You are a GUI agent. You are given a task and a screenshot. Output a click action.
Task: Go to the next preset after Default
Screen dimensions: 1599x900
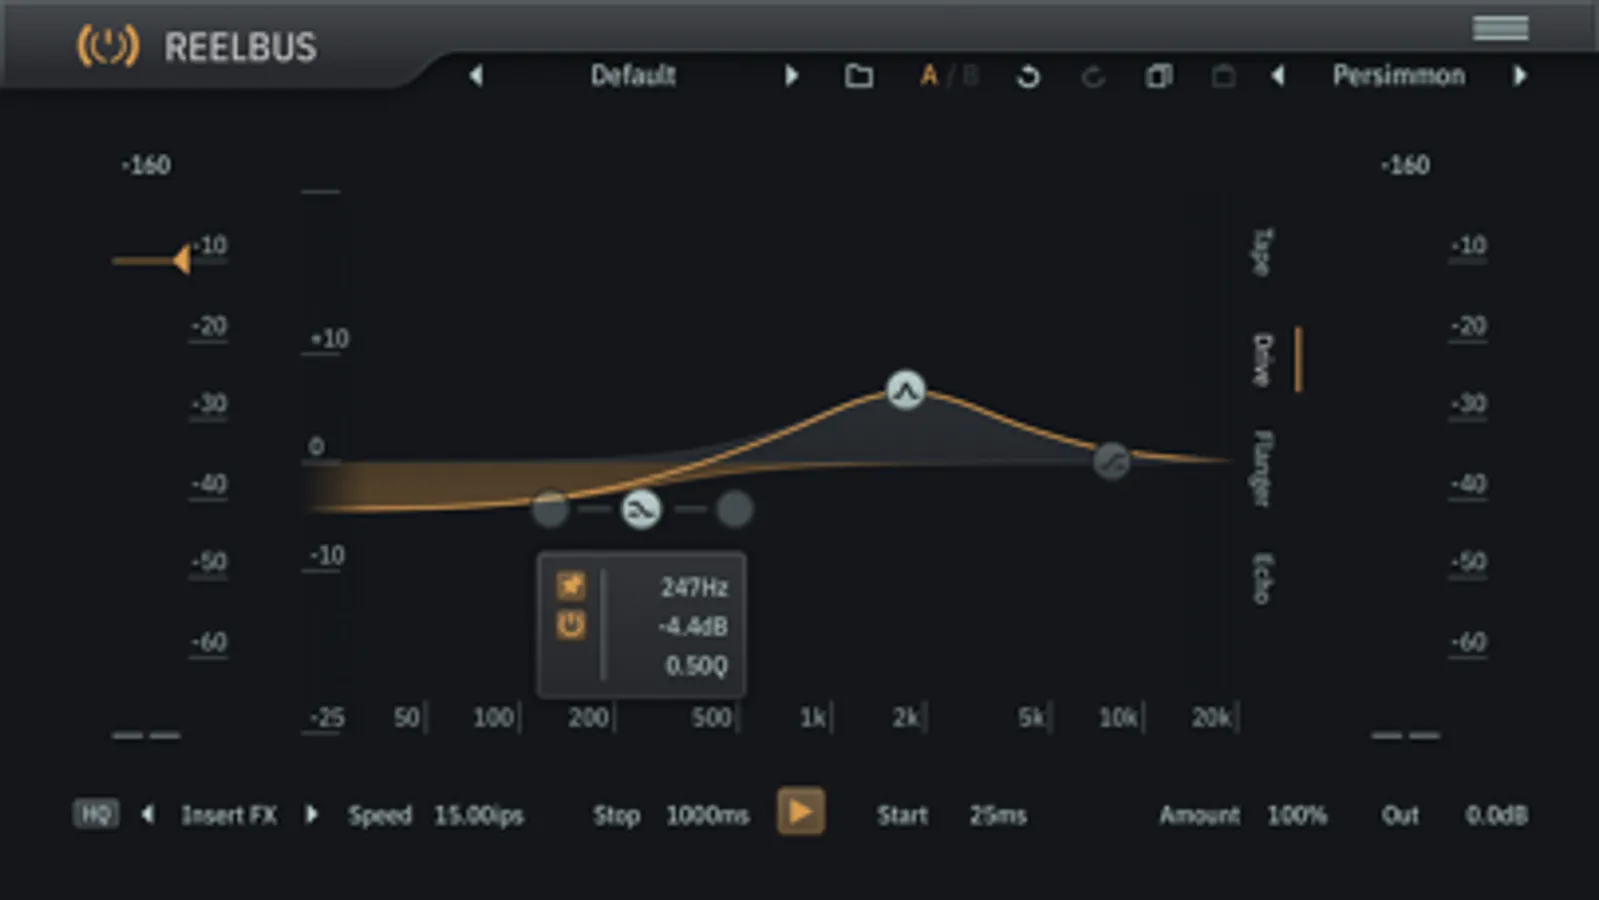(x=791, y=75)
